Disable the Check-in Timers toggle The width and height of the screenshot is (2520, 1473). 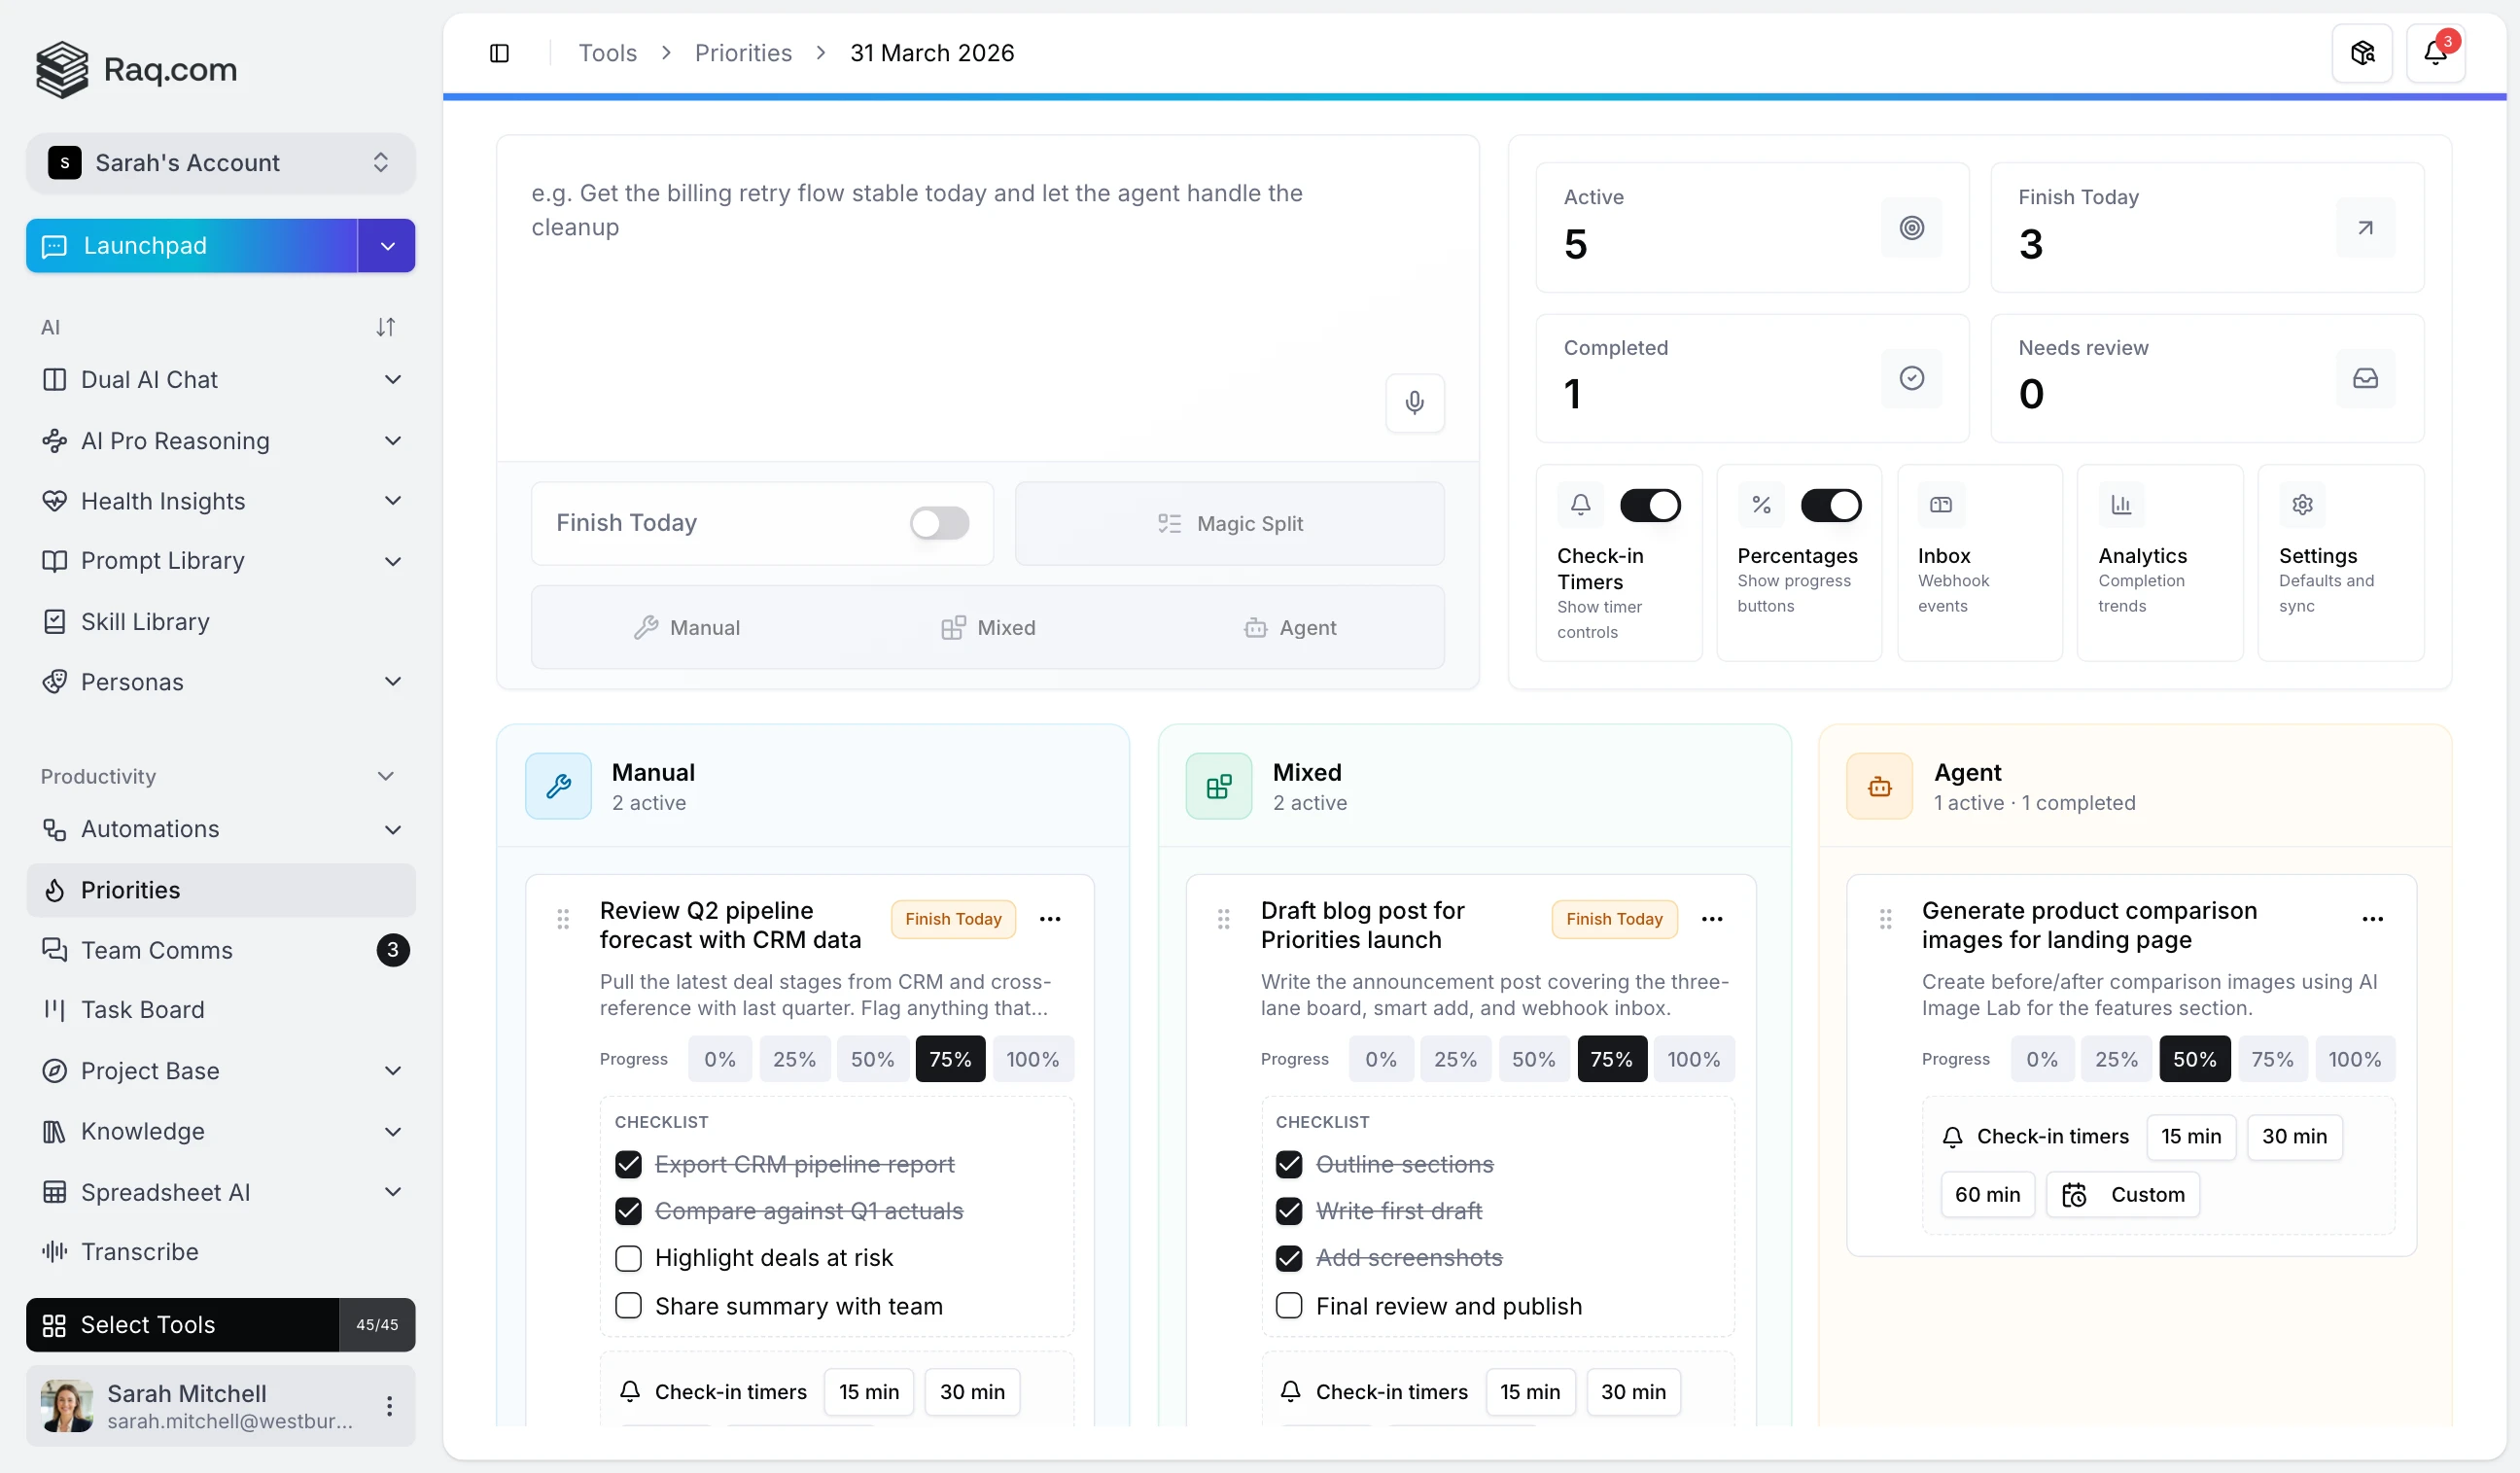1650,505
